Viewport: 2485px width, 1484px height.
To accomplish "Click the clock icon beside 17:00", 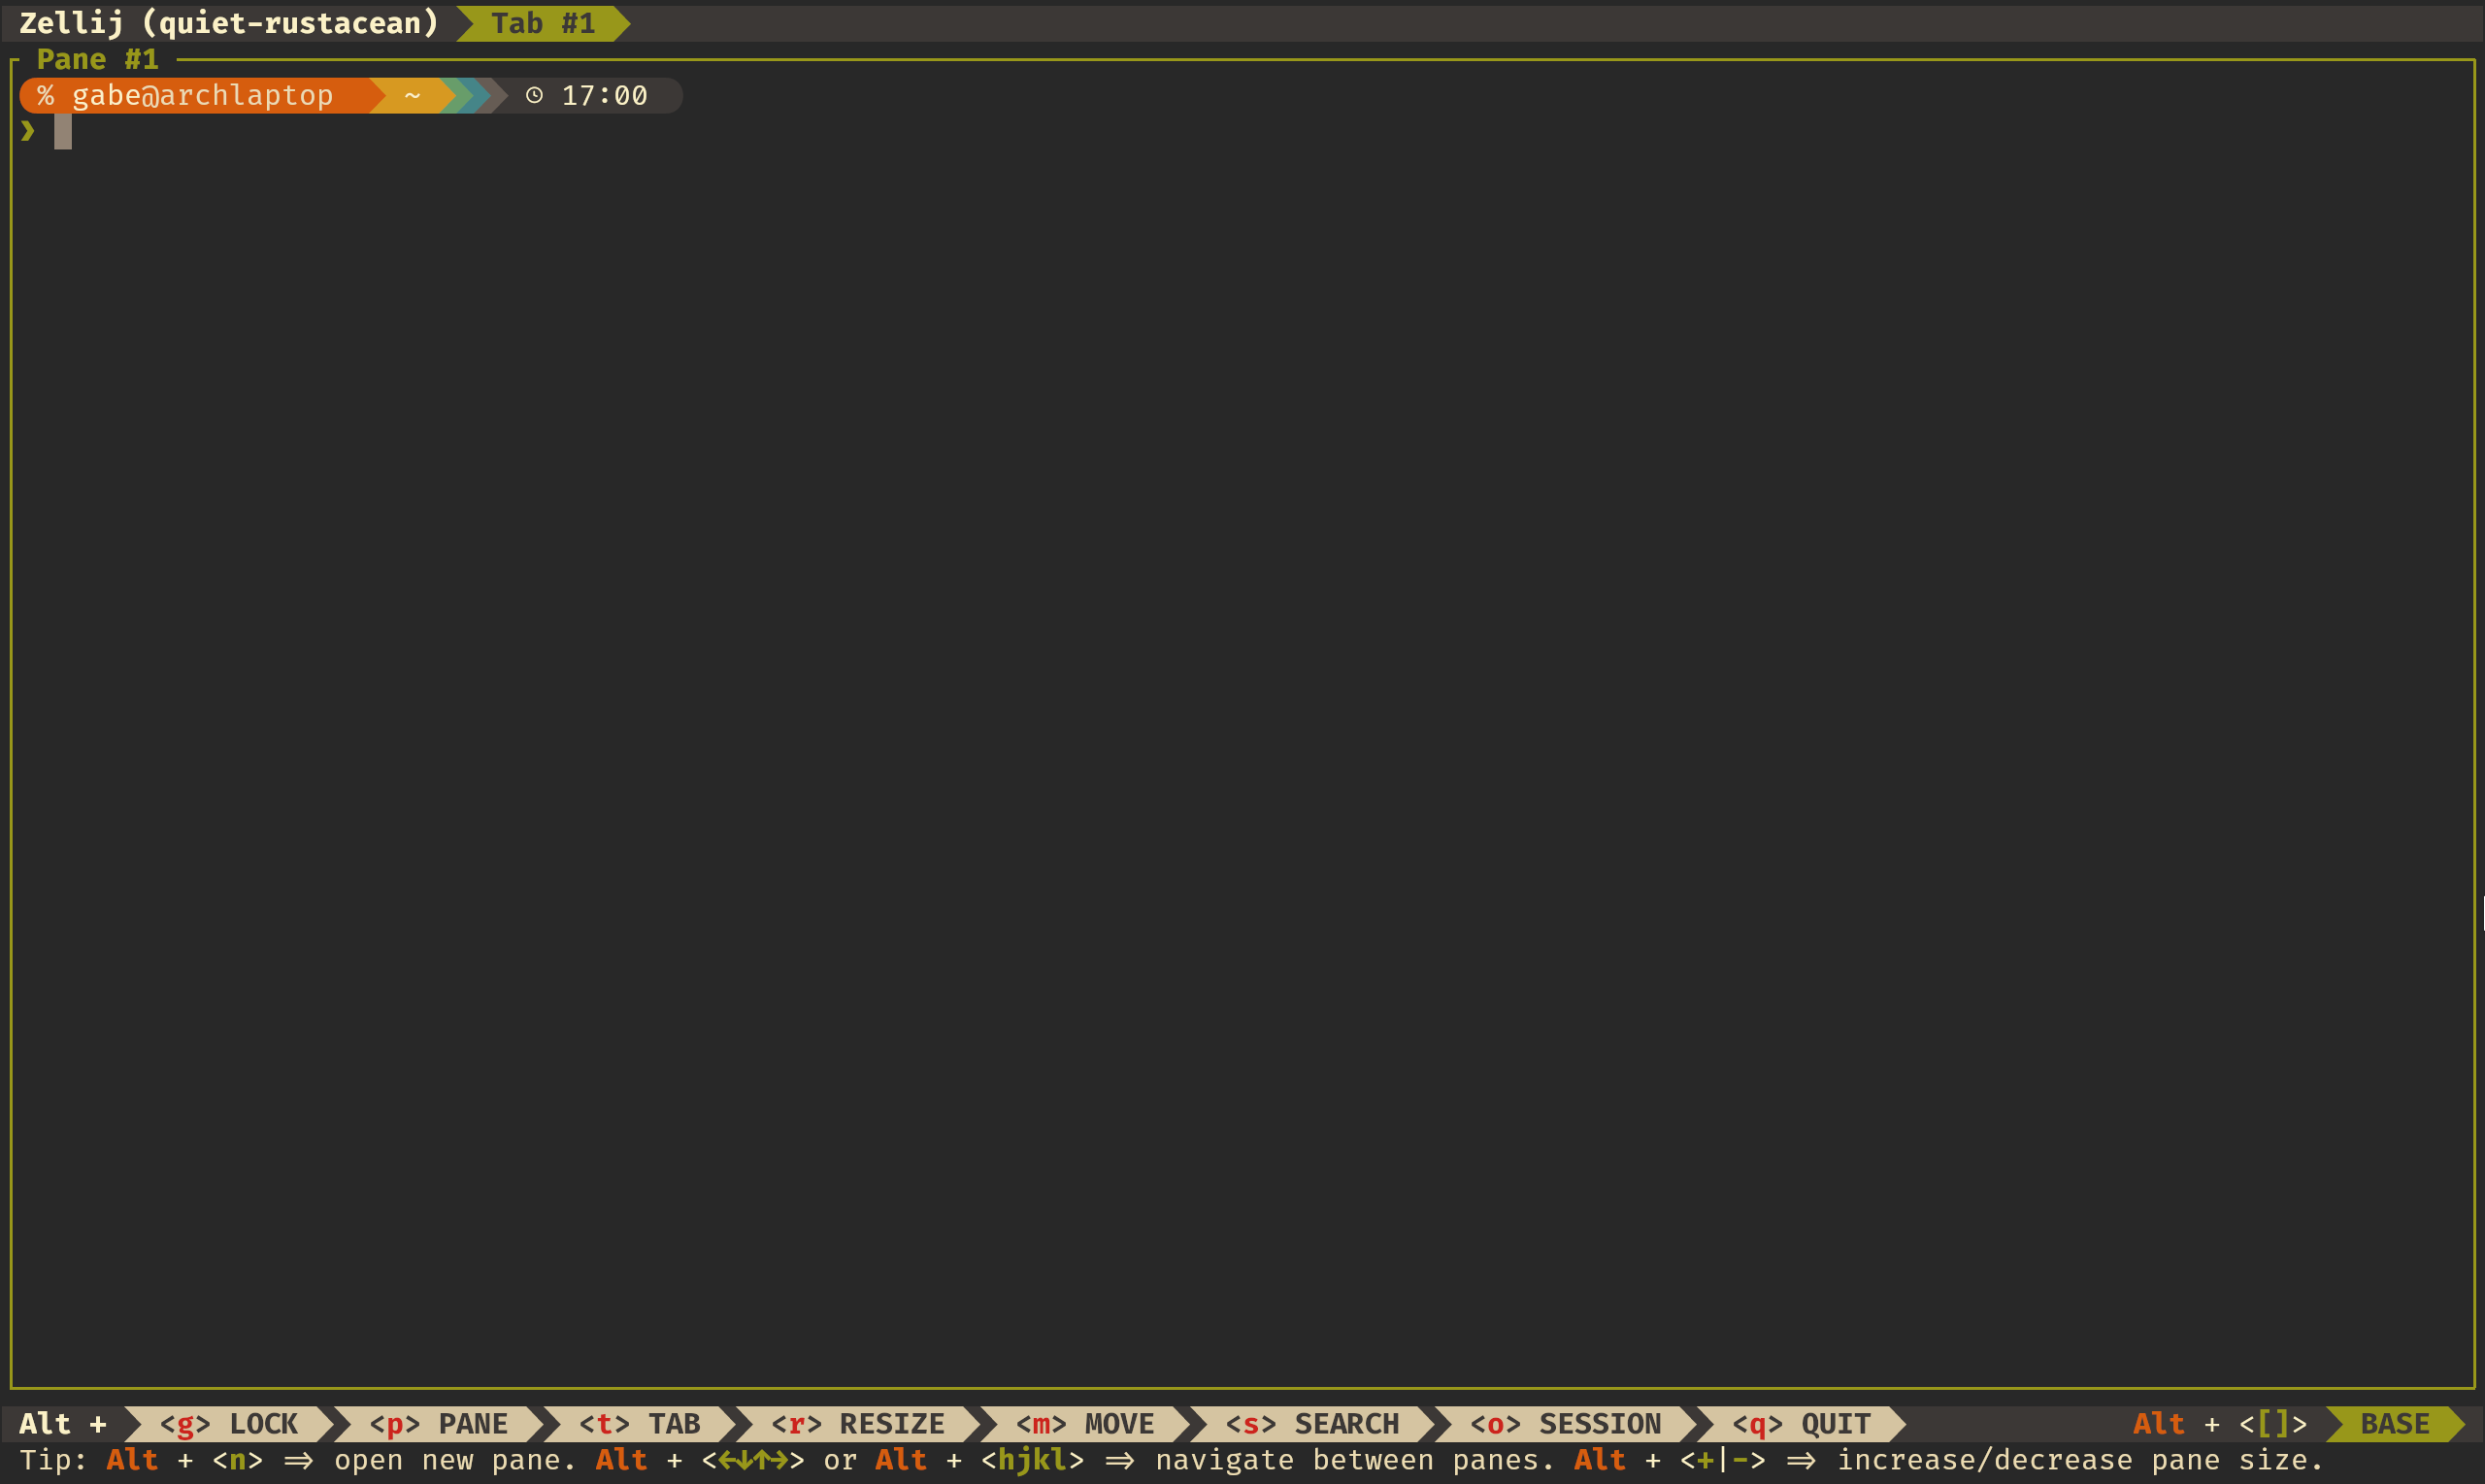I will click(x=534, y=95).
